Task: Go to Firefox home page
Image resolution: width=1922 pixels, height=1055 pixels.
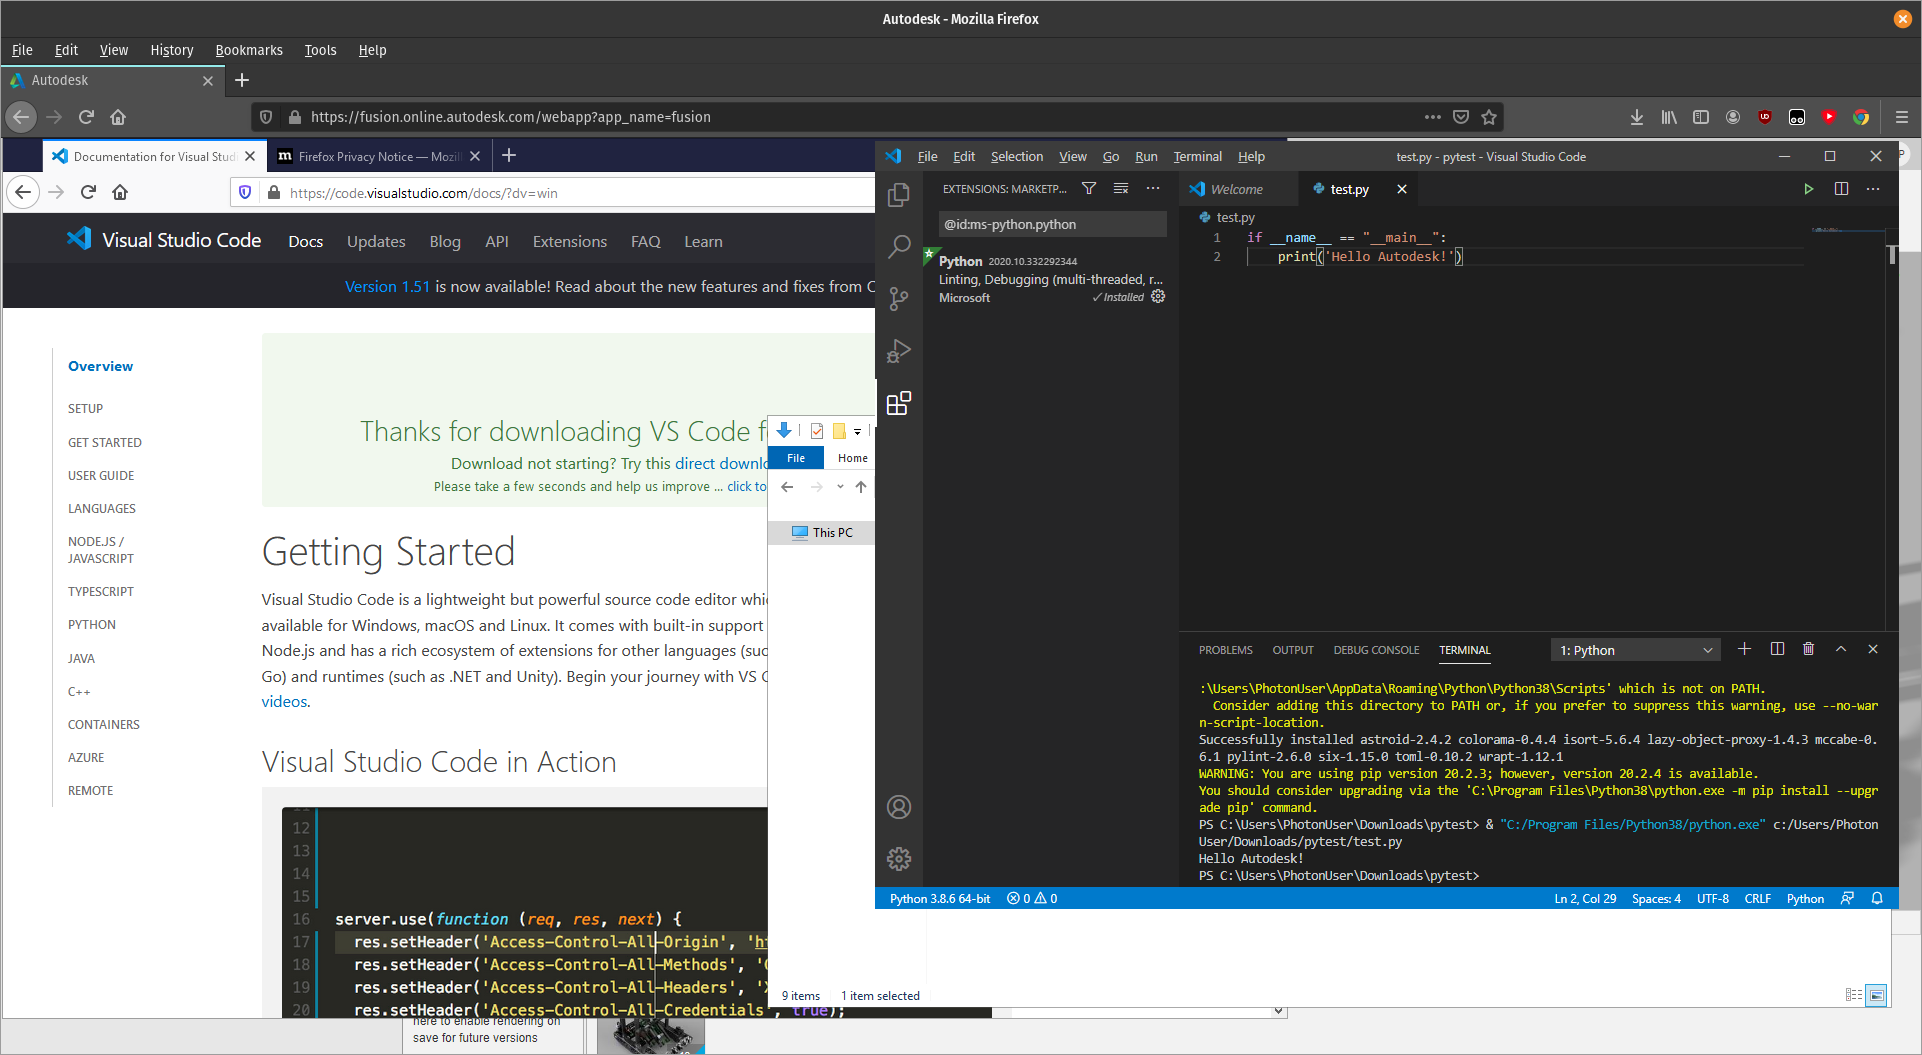Action: pyautogui.click(x=118, y=117)
